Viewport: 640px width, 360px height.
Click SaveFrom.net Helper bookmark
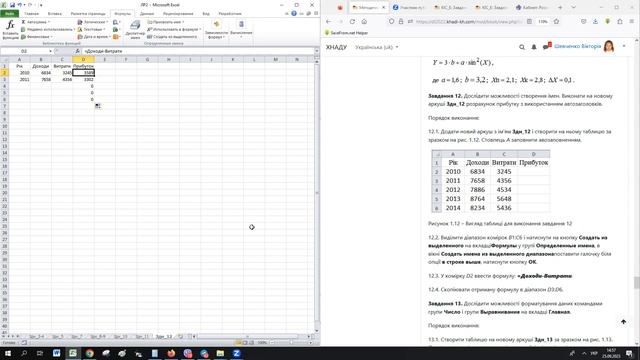click(x=347, y=33)
